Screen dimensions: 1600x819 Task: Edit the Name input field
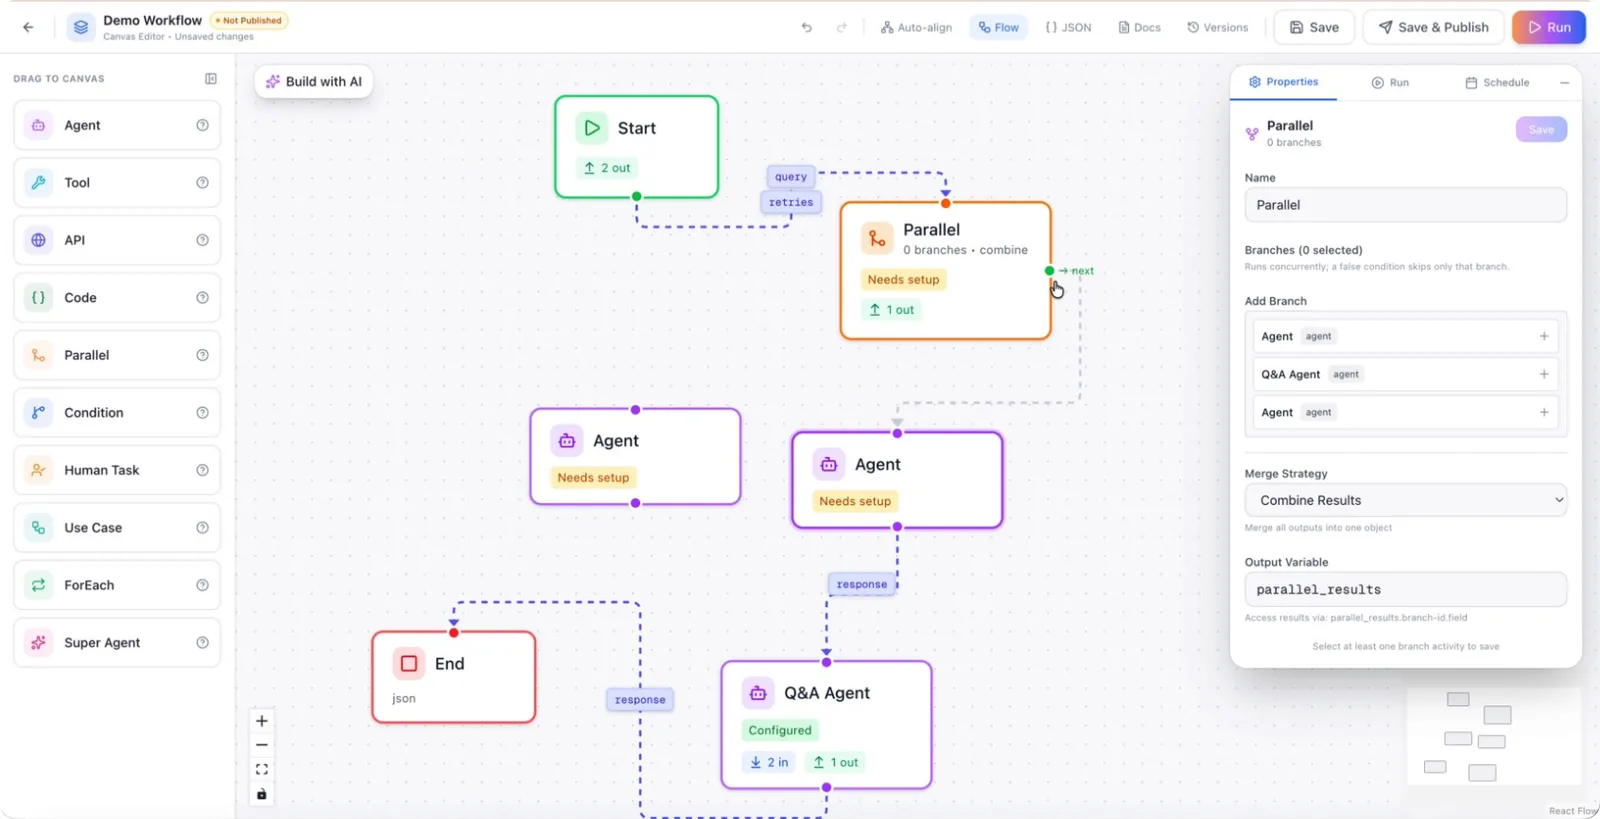(1406, 205)
